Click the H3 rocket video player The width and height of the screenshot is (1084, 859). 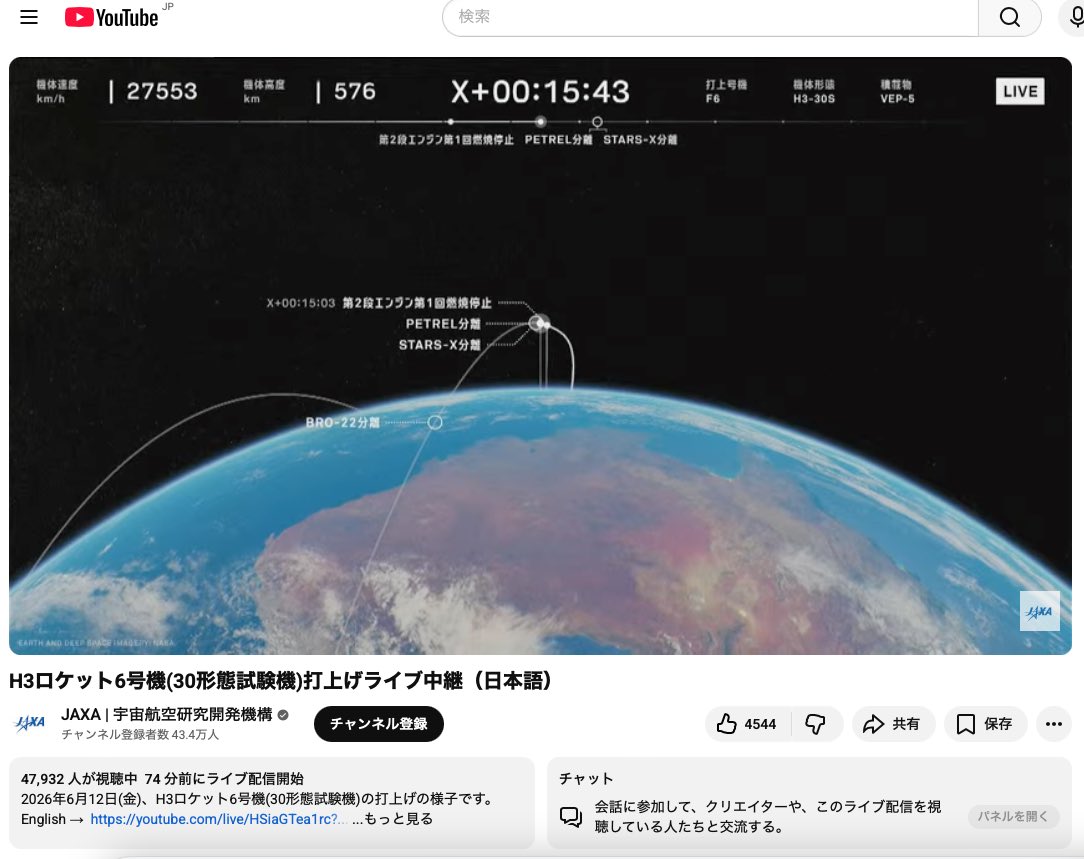[x=540, y=356]
